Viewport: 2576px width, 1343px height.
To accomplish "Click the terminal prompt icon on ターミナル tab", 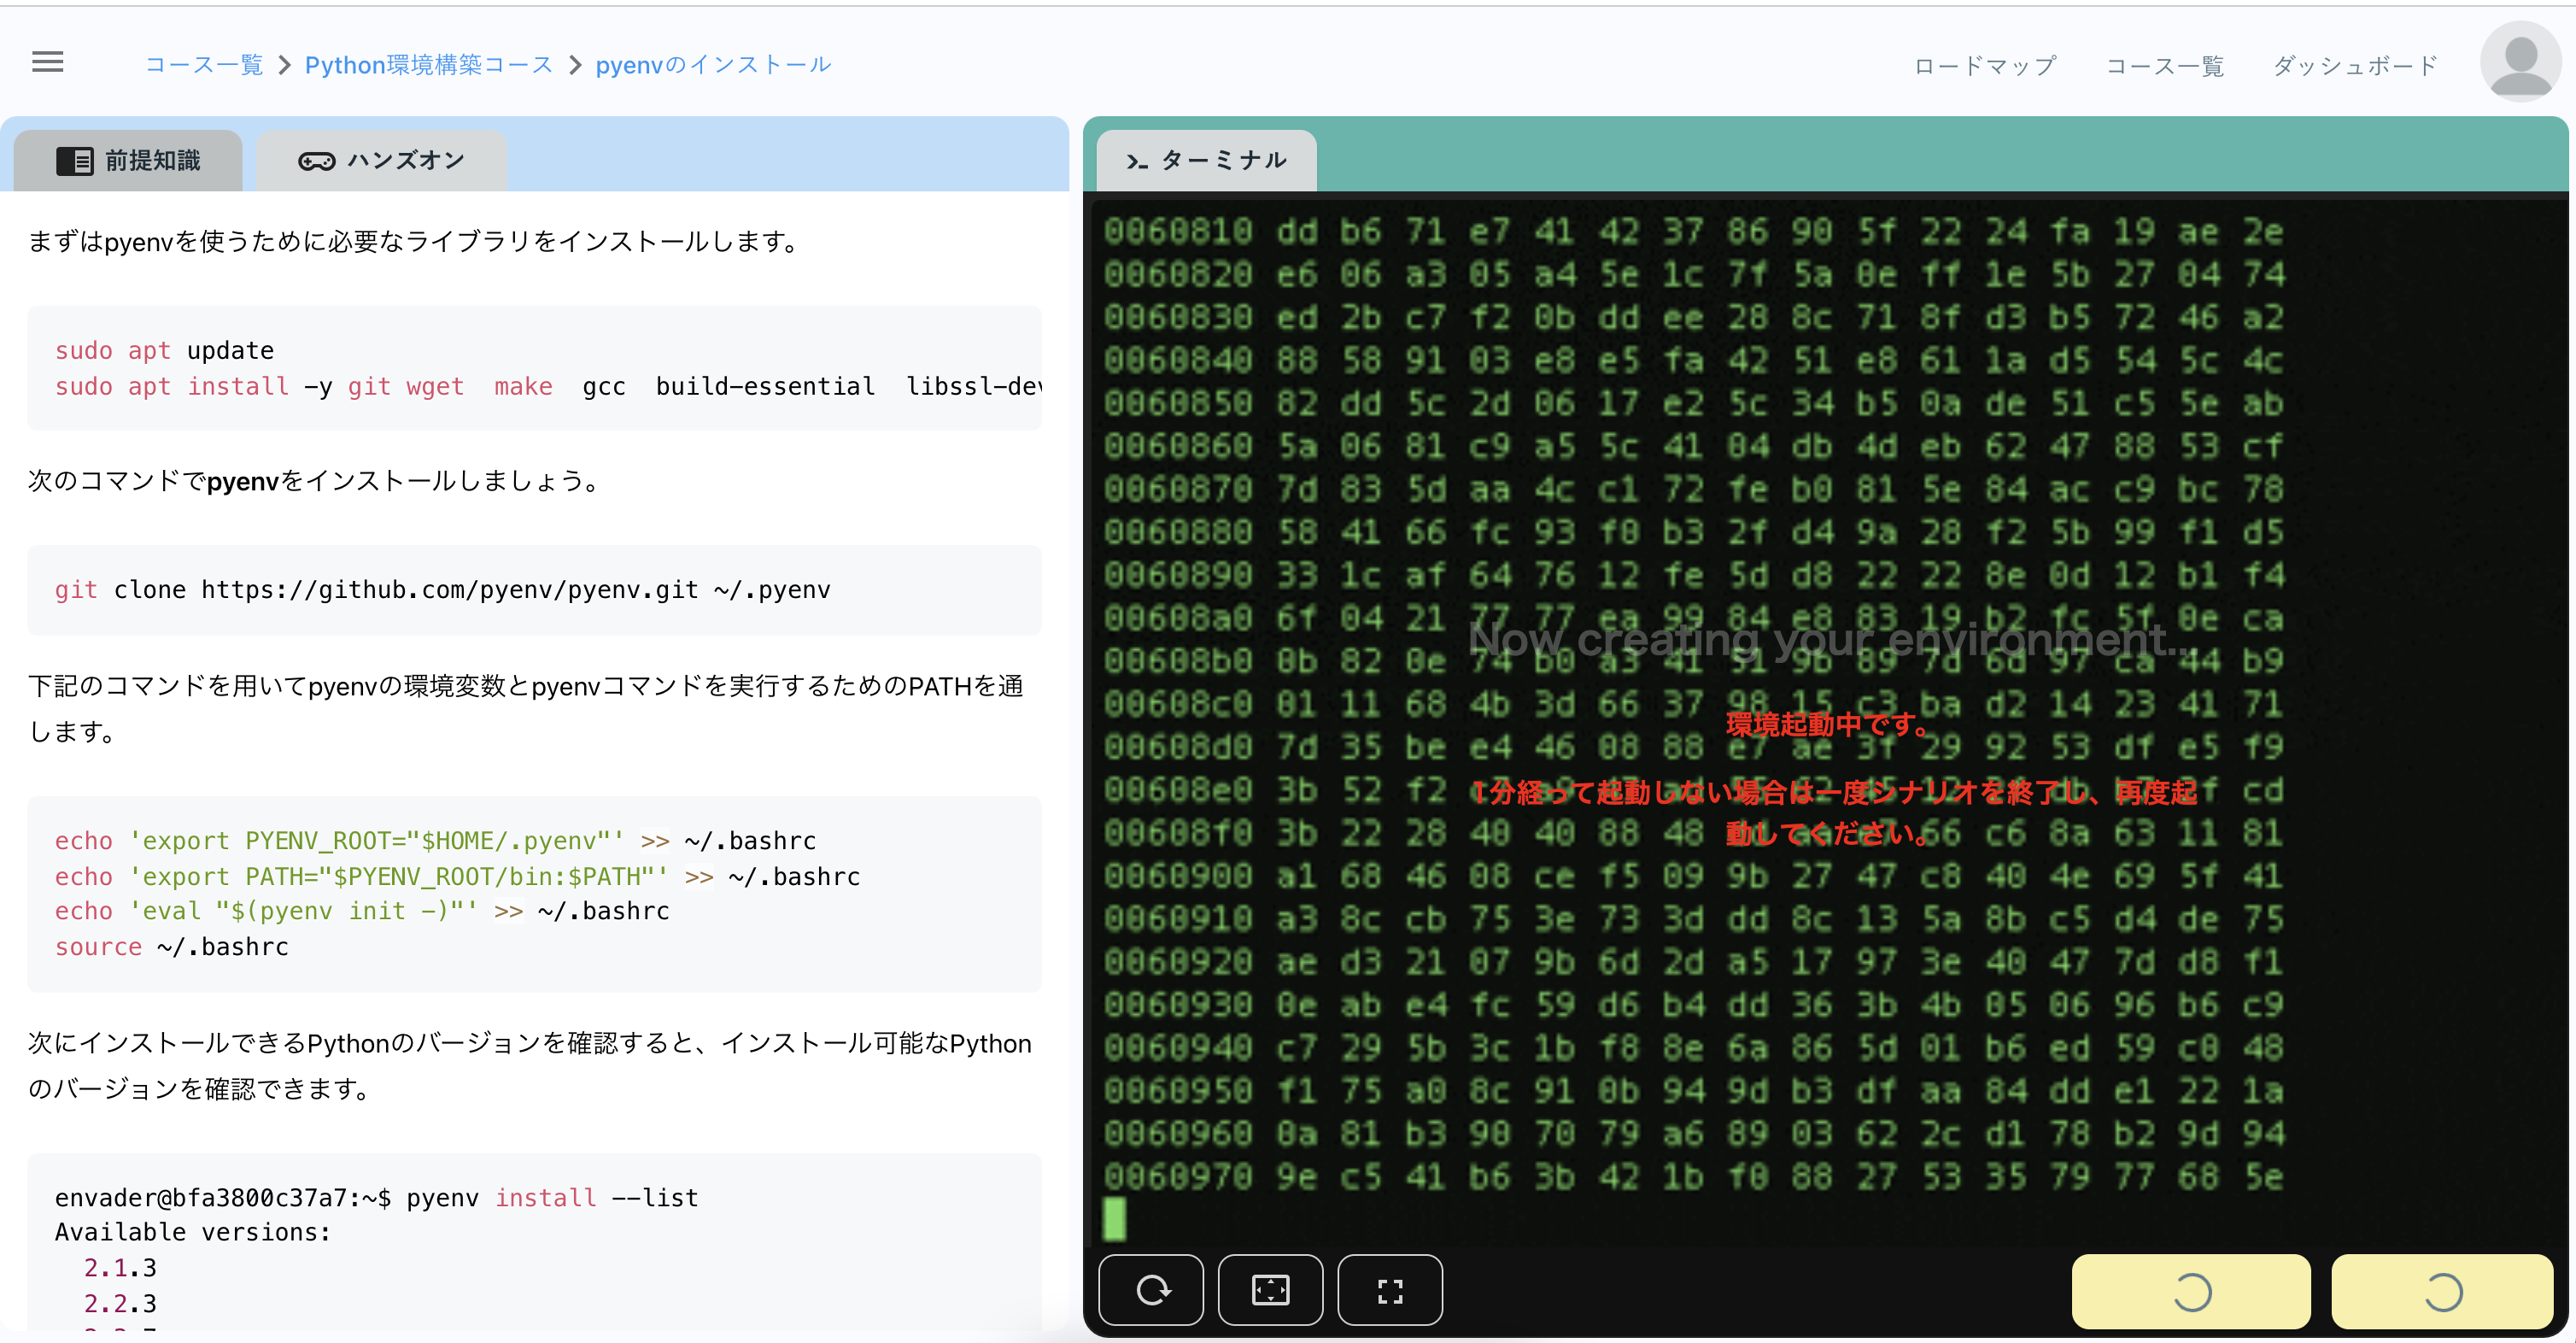I will [x=1137, y=160].
